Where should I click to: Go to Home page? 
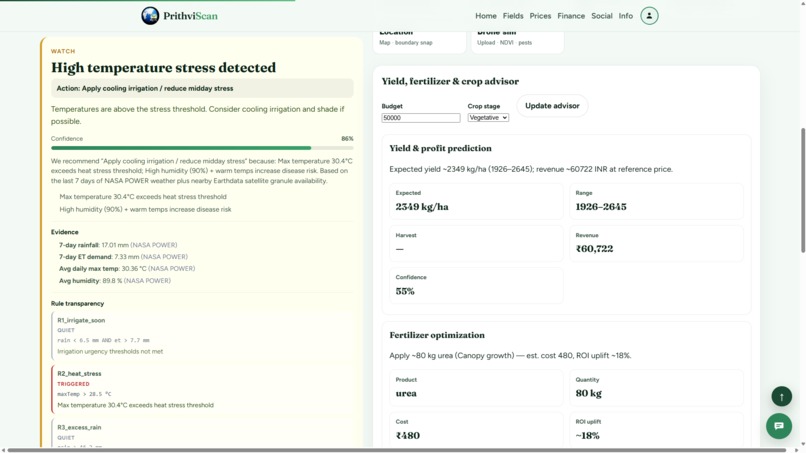click(486, 16)
